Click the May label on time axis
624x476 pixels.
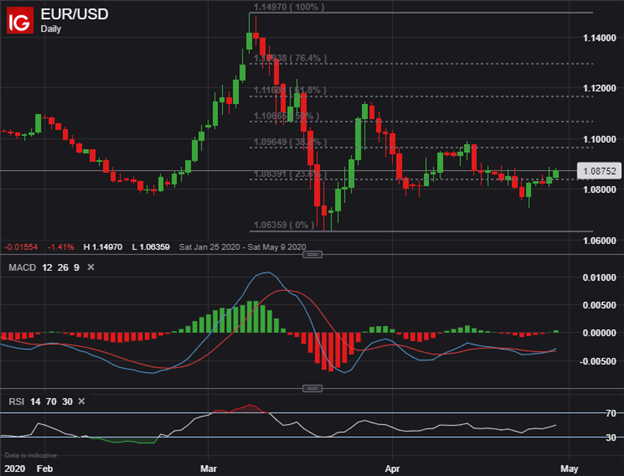coord(569,468)
